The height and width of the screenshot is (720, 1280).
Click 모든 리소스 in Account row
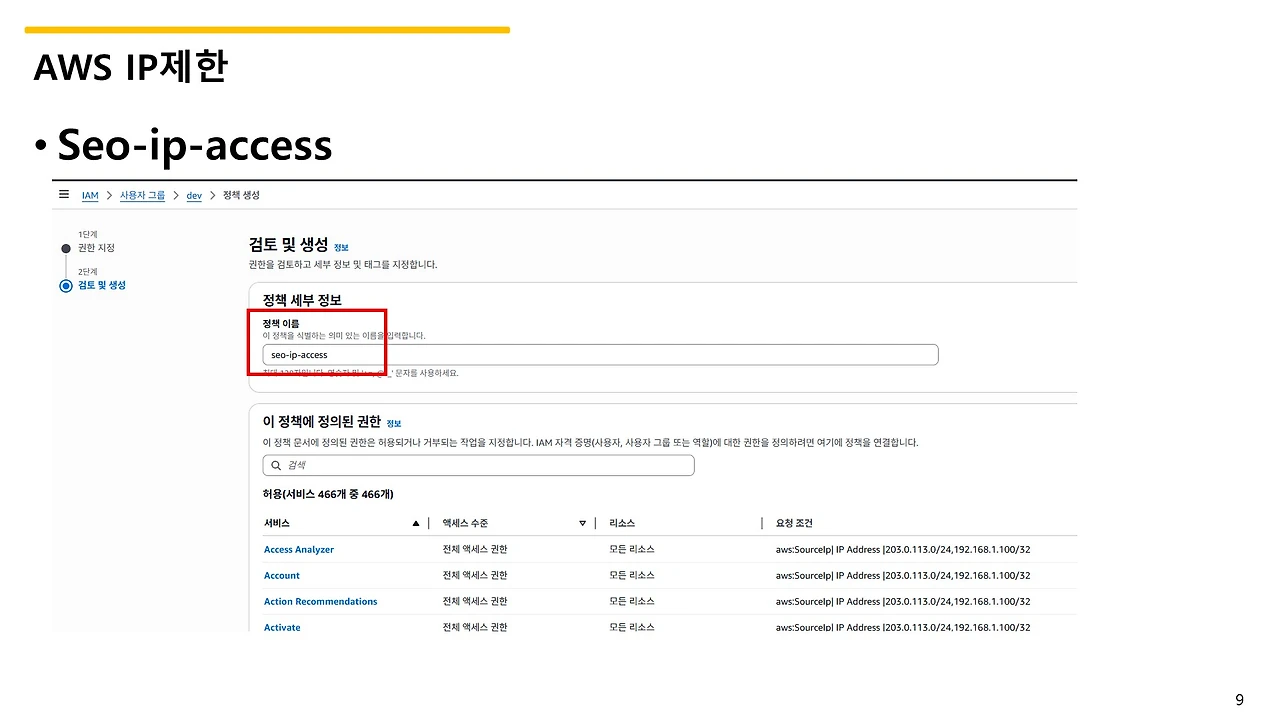(x=632, y=576)
